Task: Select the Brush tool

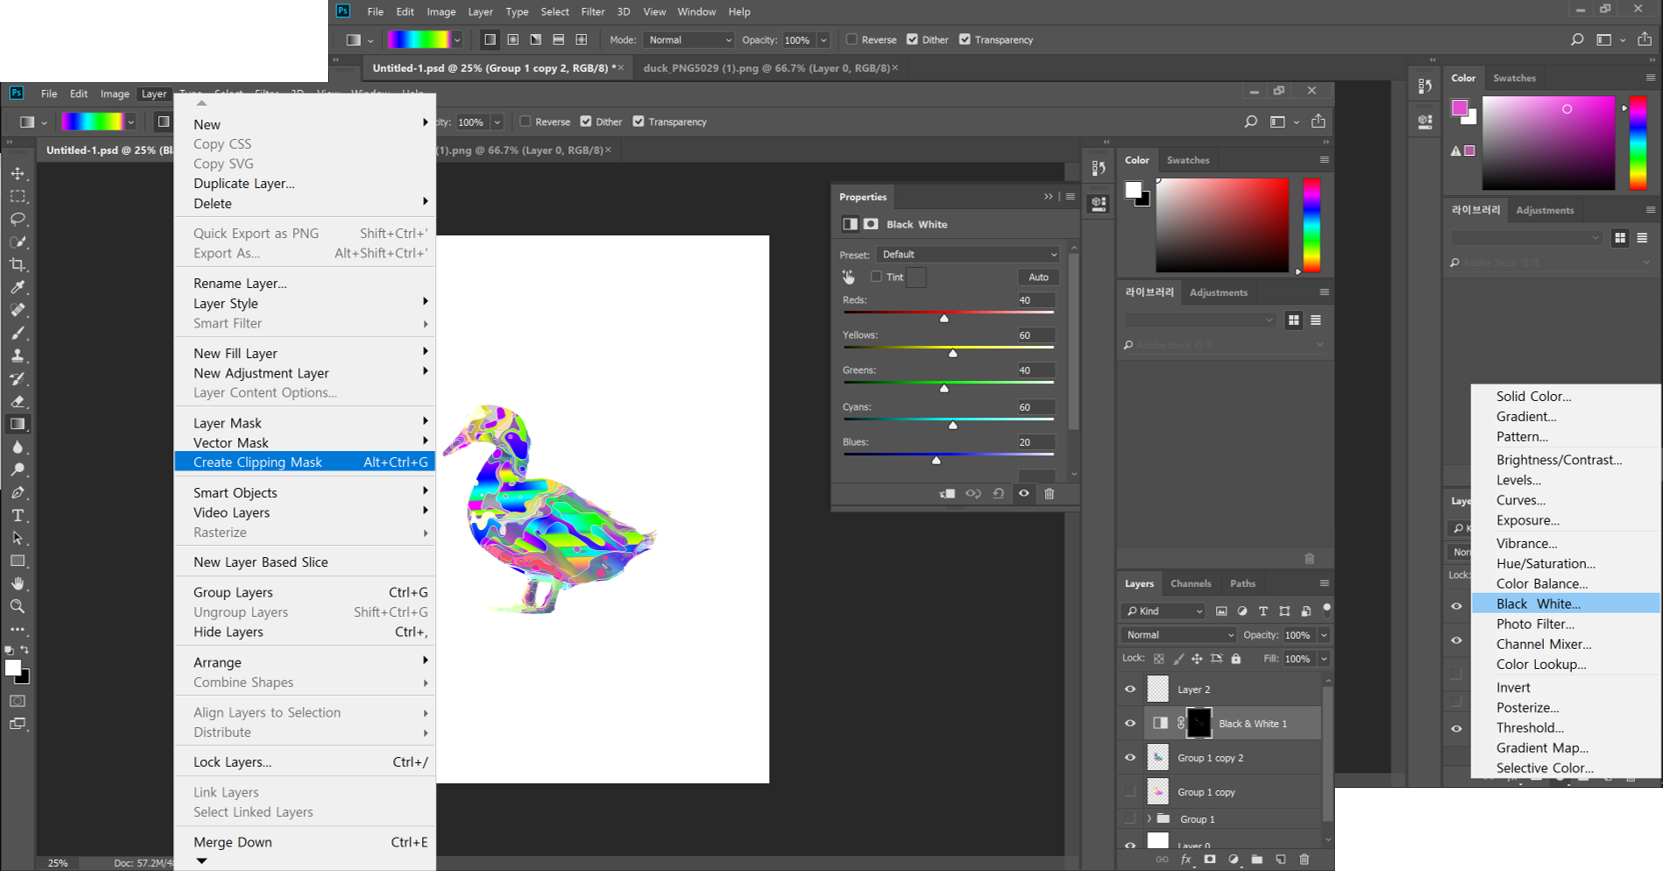Action: (18, 333)
